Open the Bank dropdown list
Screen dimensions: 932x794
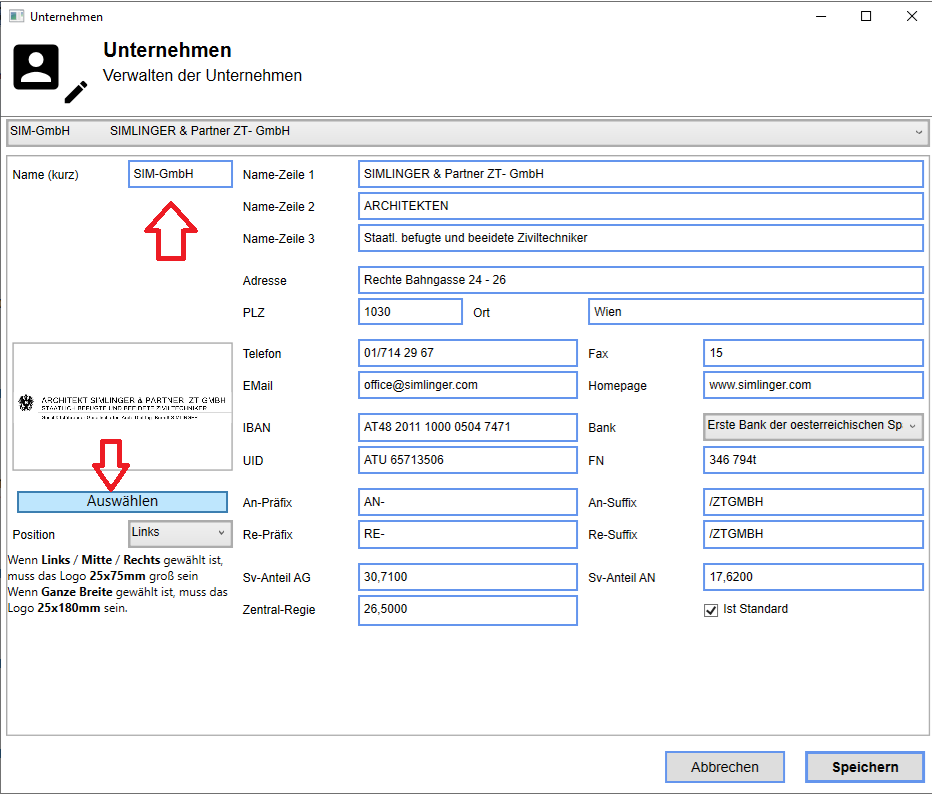813,426
